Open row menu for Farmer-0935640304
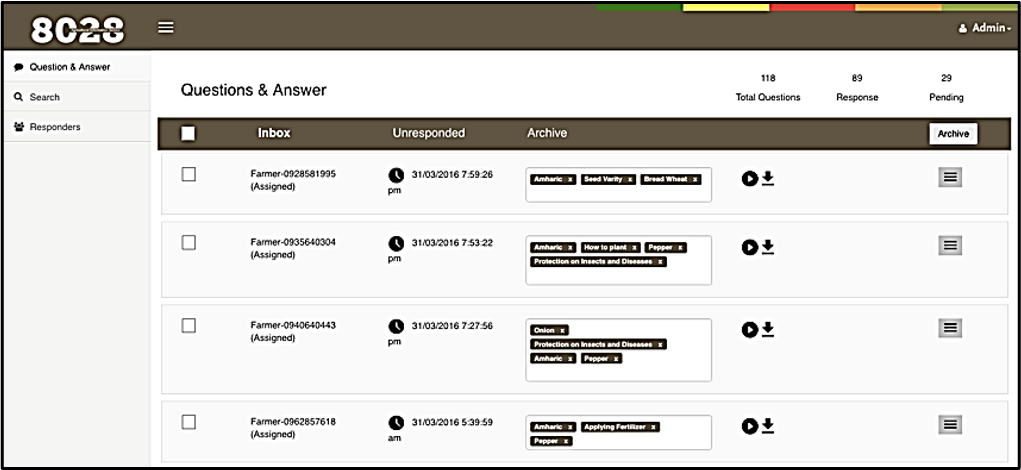1021x470 pixels. tap(950, 245)
